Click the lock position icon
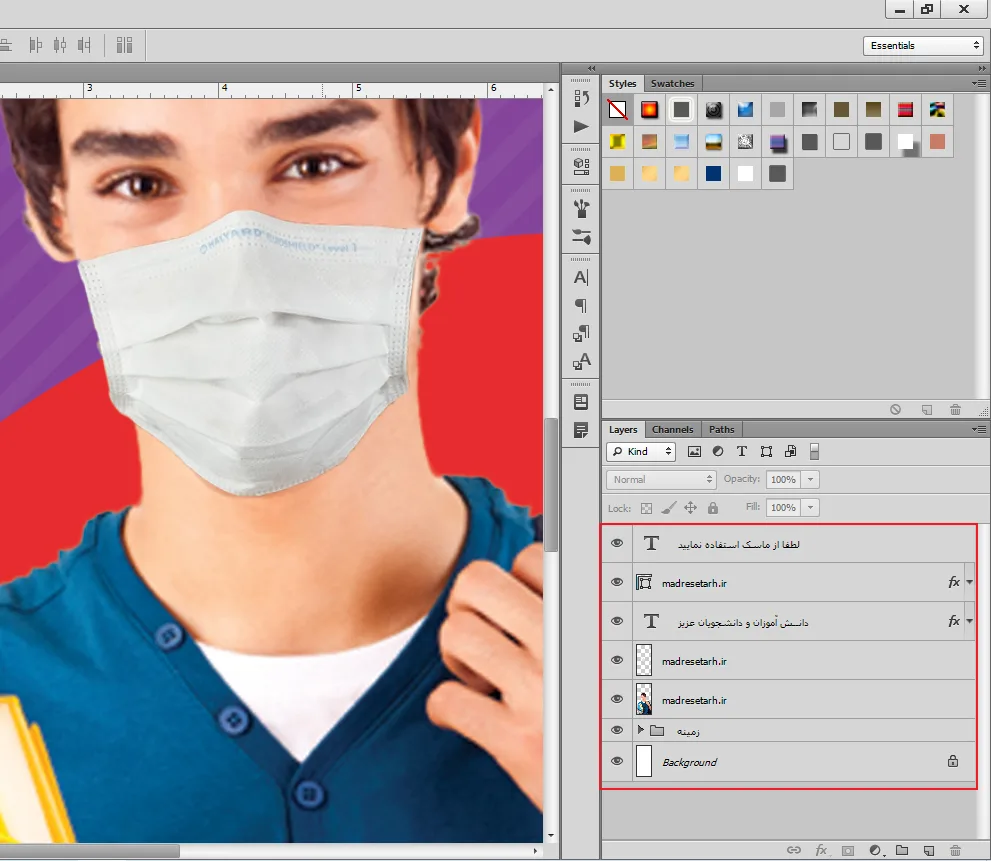This screenshot has height=861, width=991. click(691, 508)
